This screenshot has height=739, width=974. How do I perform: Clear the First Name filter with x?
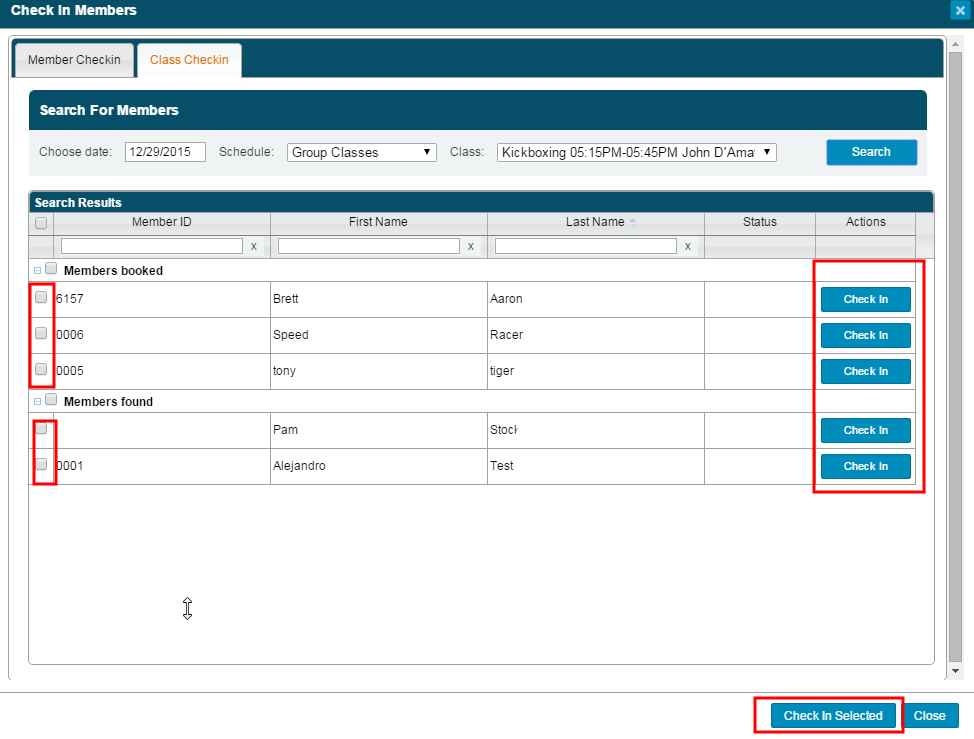tap(470, 246)
